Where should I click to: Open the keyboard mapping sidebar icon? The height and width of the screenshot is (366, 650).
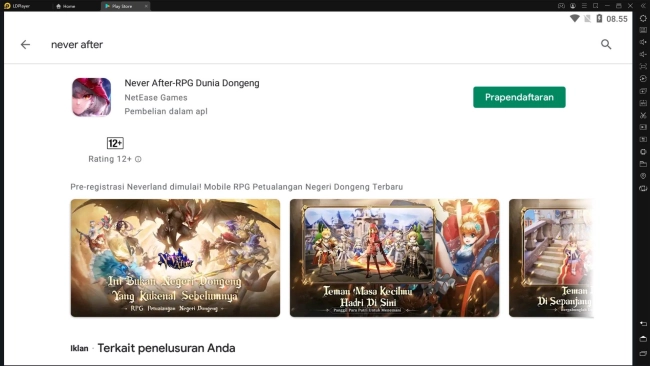pos(643,30)
